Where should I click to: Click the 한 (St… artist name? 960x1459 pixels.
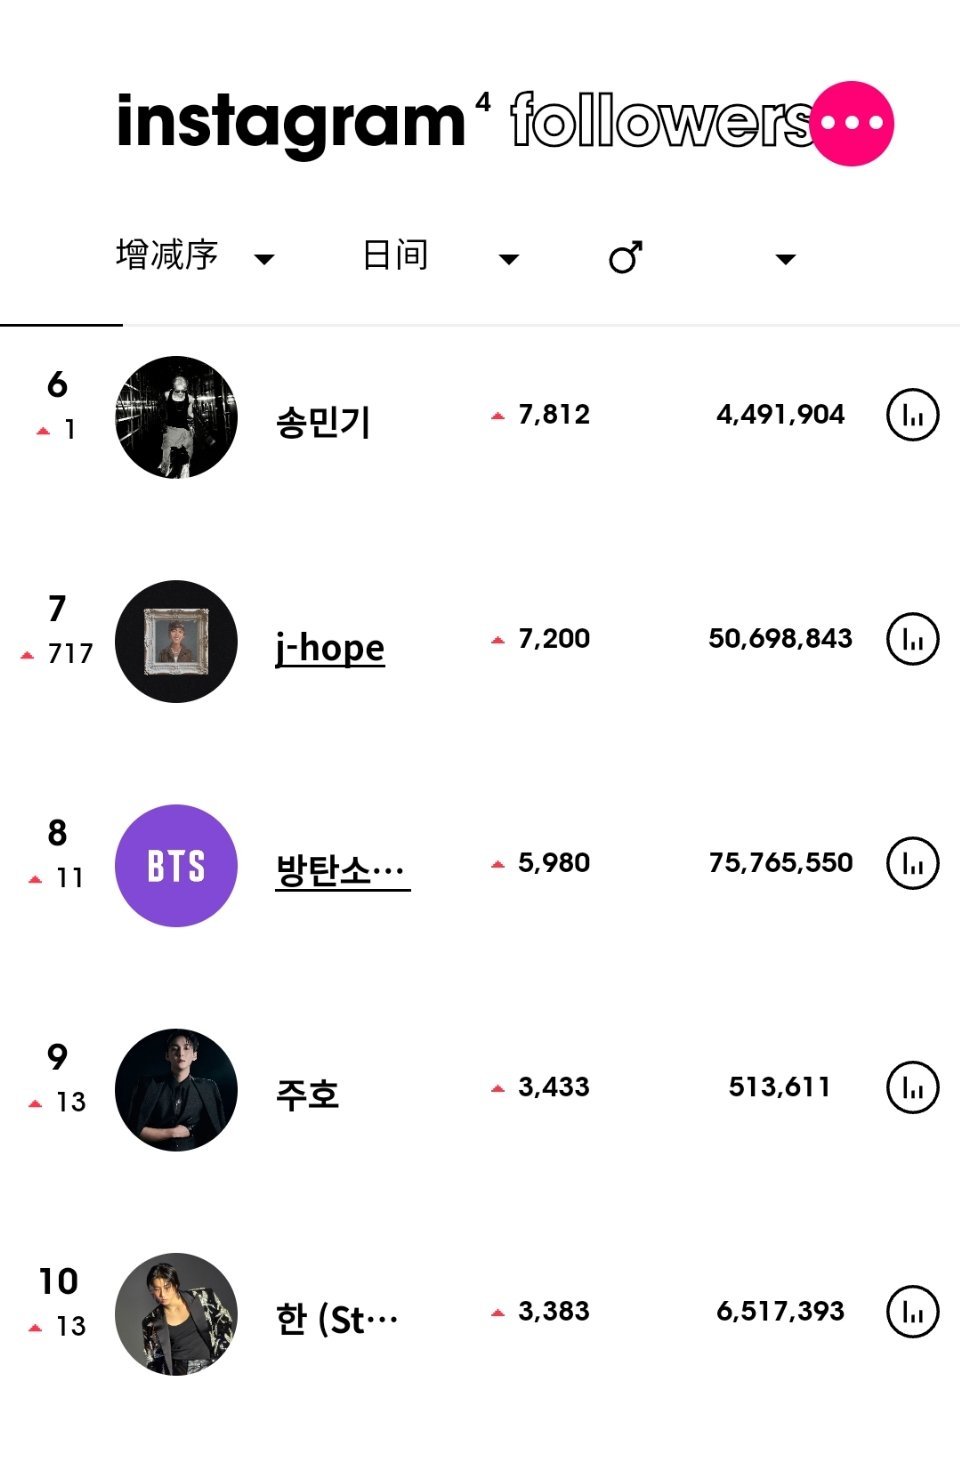[x=337, y=1319]
